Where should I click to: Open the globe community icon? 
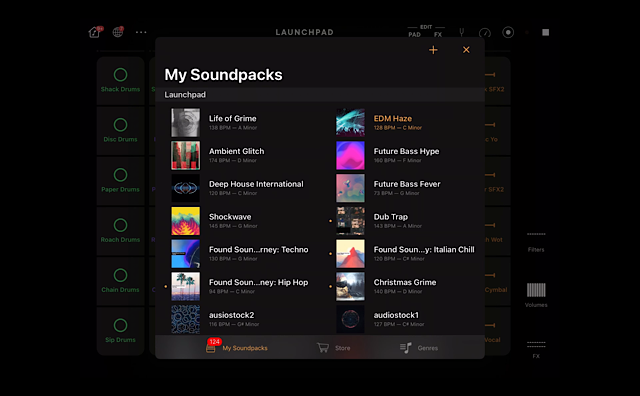click(x=118, y=32)
